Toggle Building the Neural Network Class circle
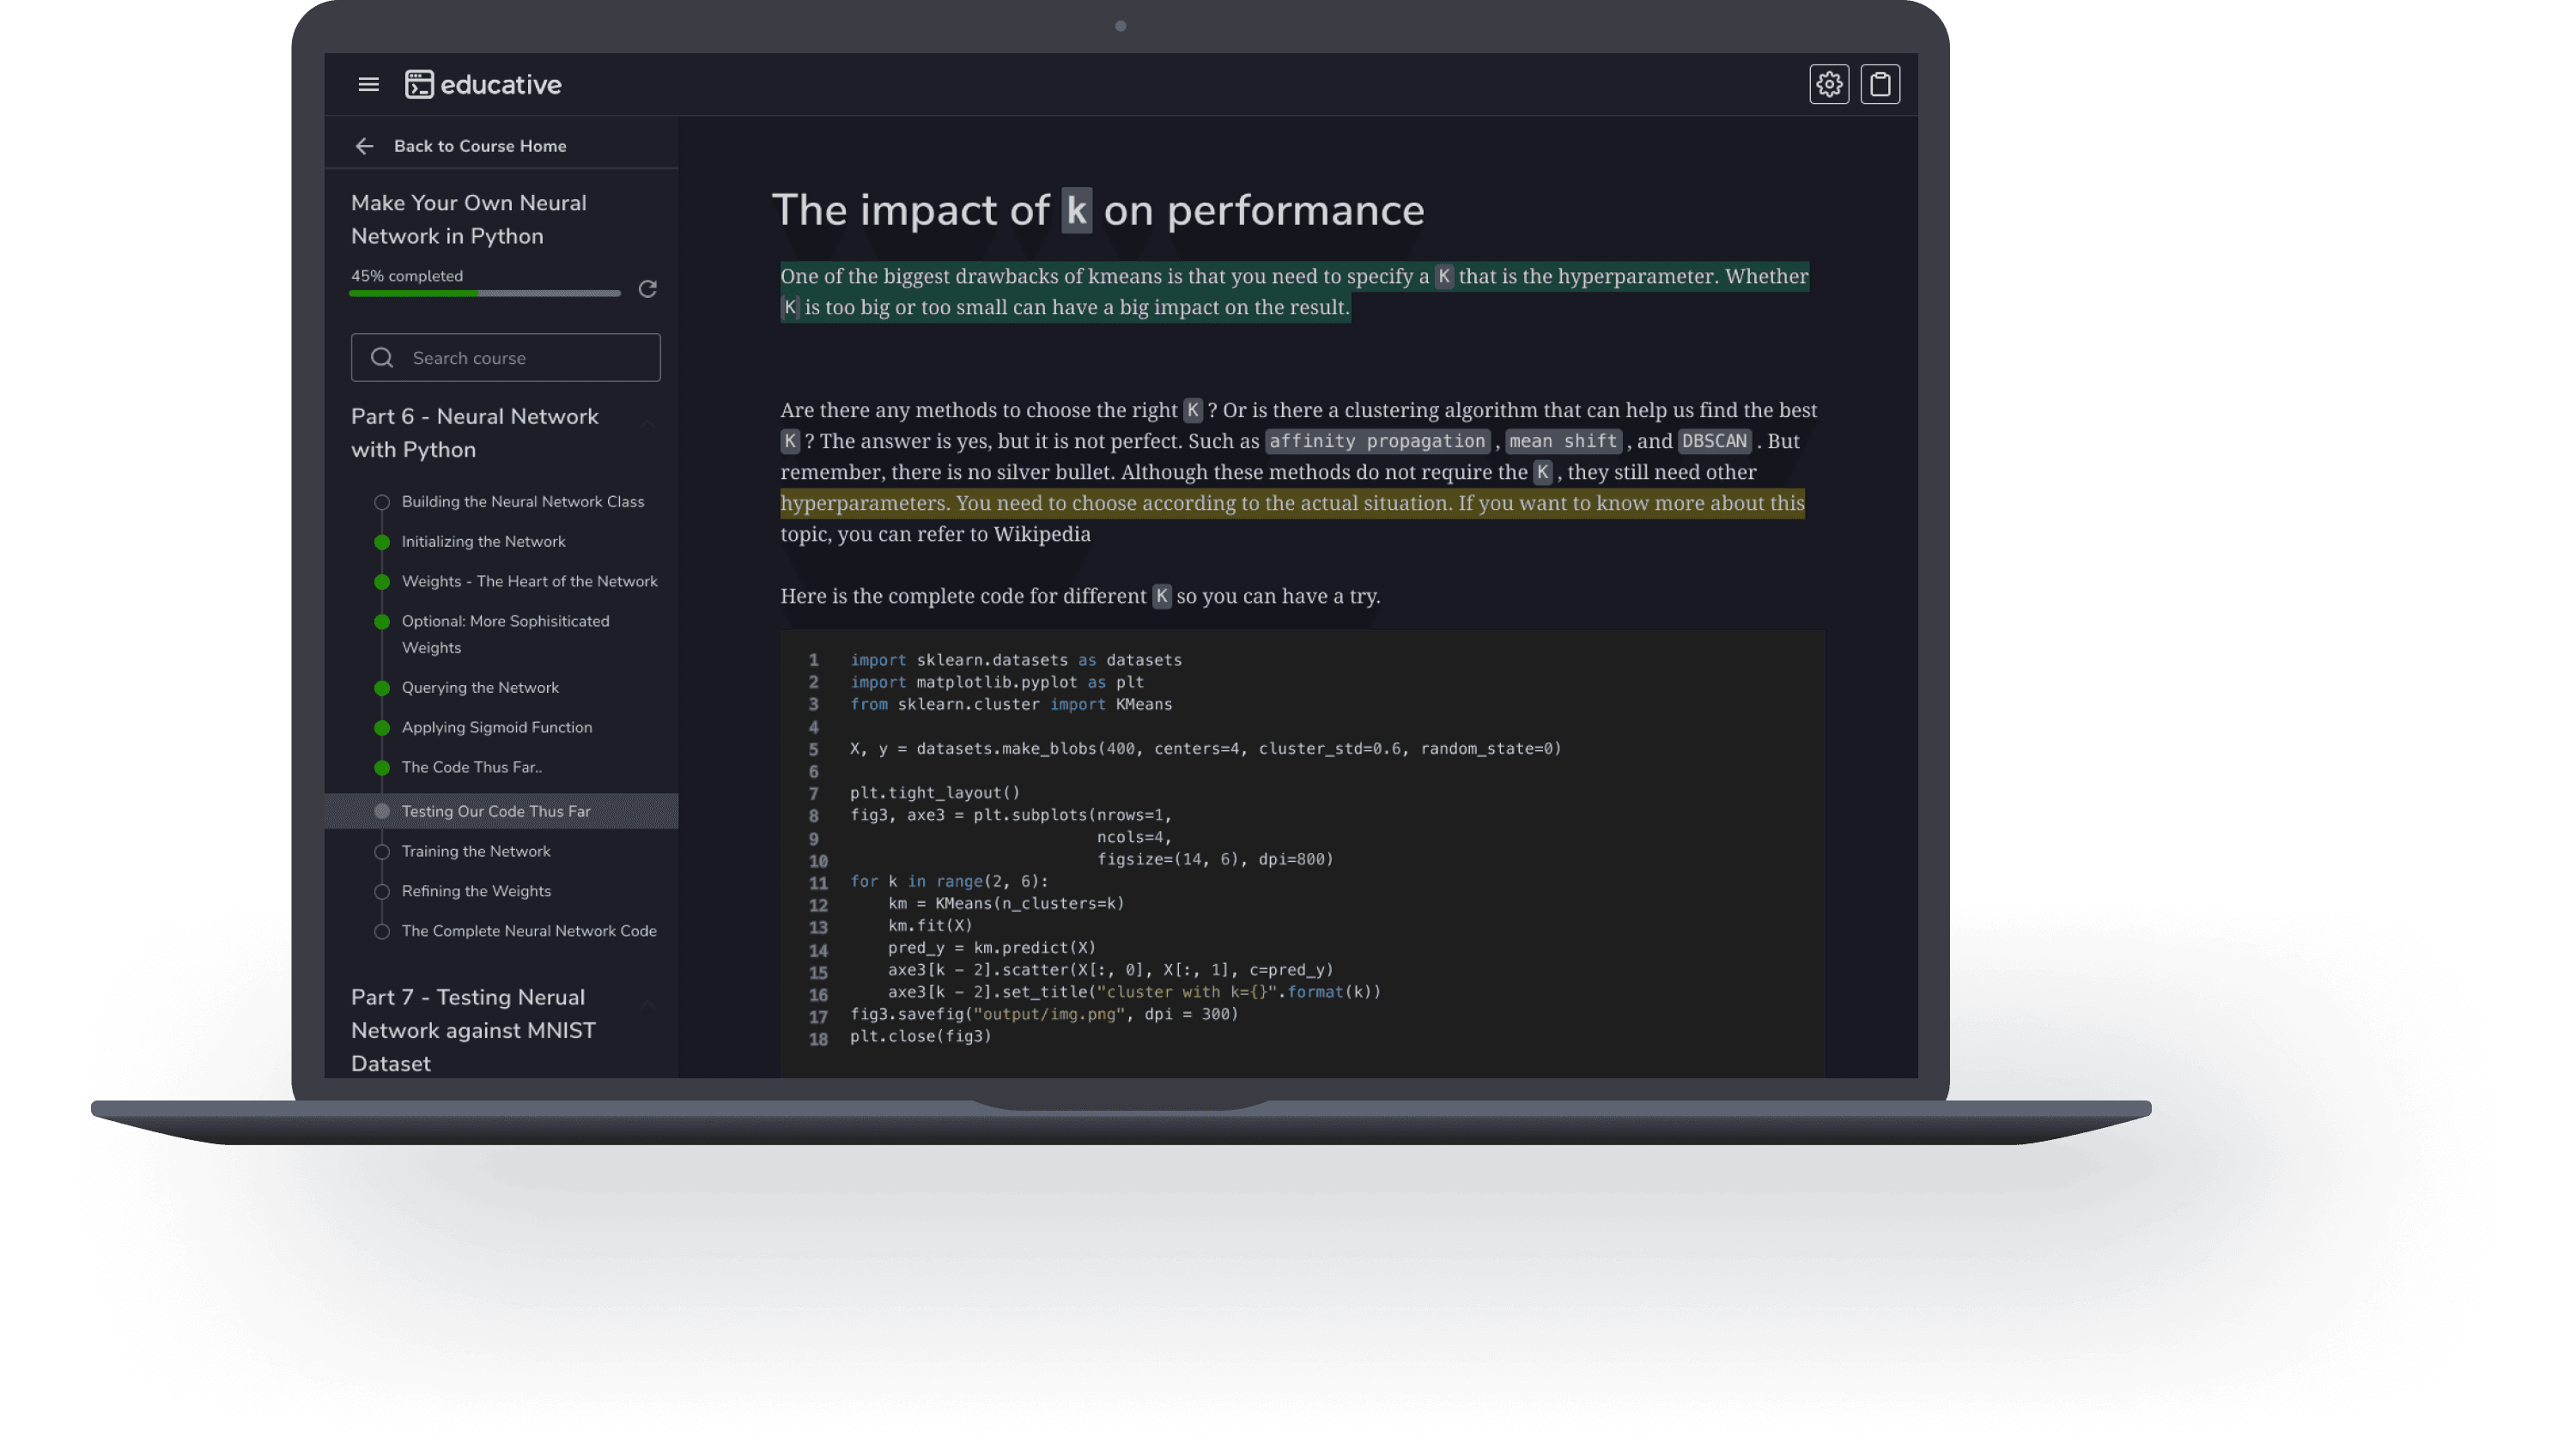 pyautogui.click(x=382, y=503)
